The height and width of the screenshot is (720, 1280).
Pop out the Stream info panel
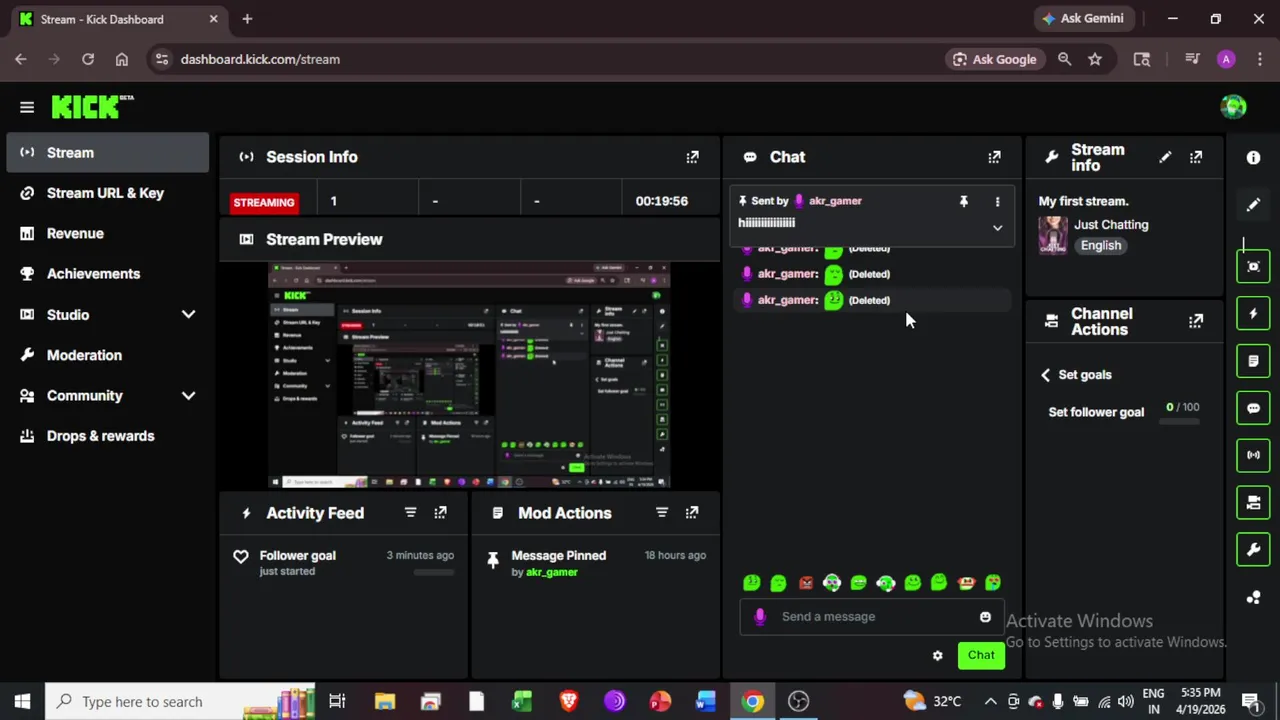[x=1196, y=157]
